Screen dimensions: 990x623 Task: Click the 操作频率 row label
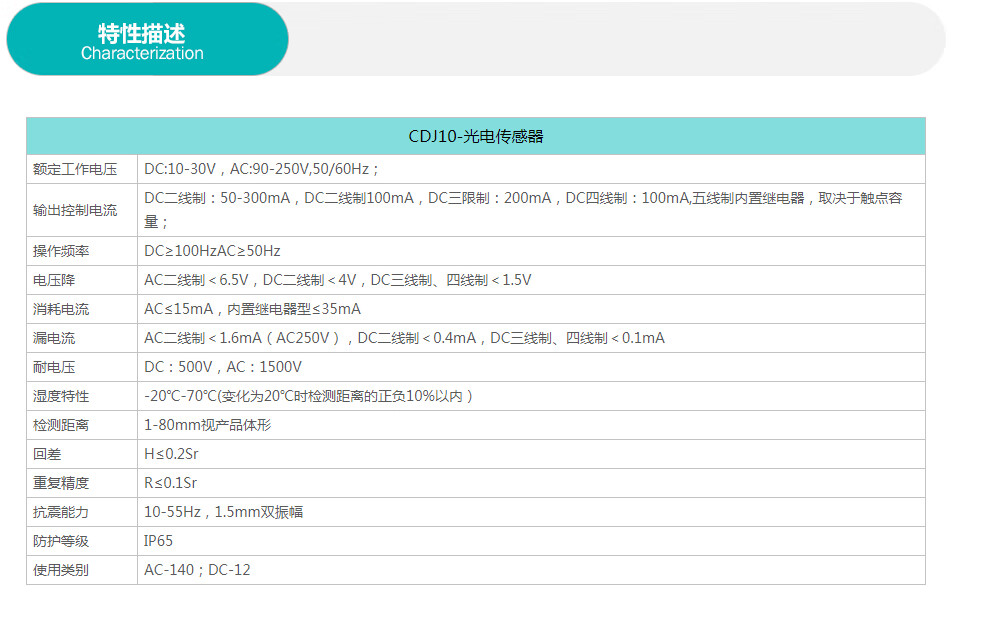[x=61, y=251]
